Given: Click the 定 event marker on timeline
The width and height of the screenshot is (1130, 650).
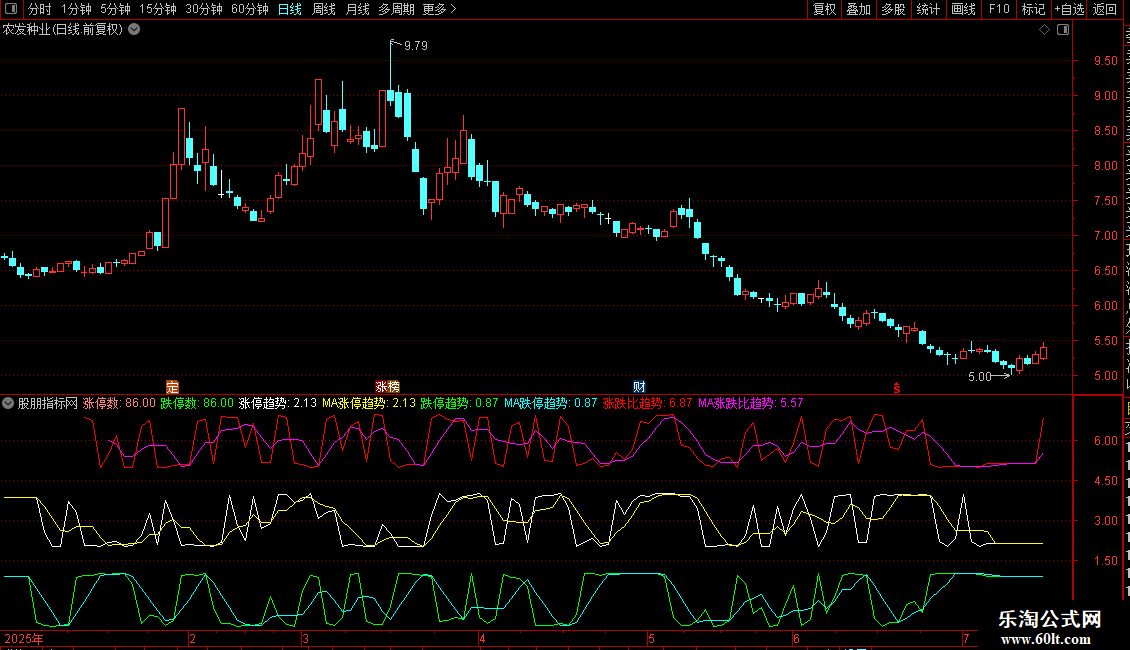Looking at the screenshot, I should coord(172,387).
